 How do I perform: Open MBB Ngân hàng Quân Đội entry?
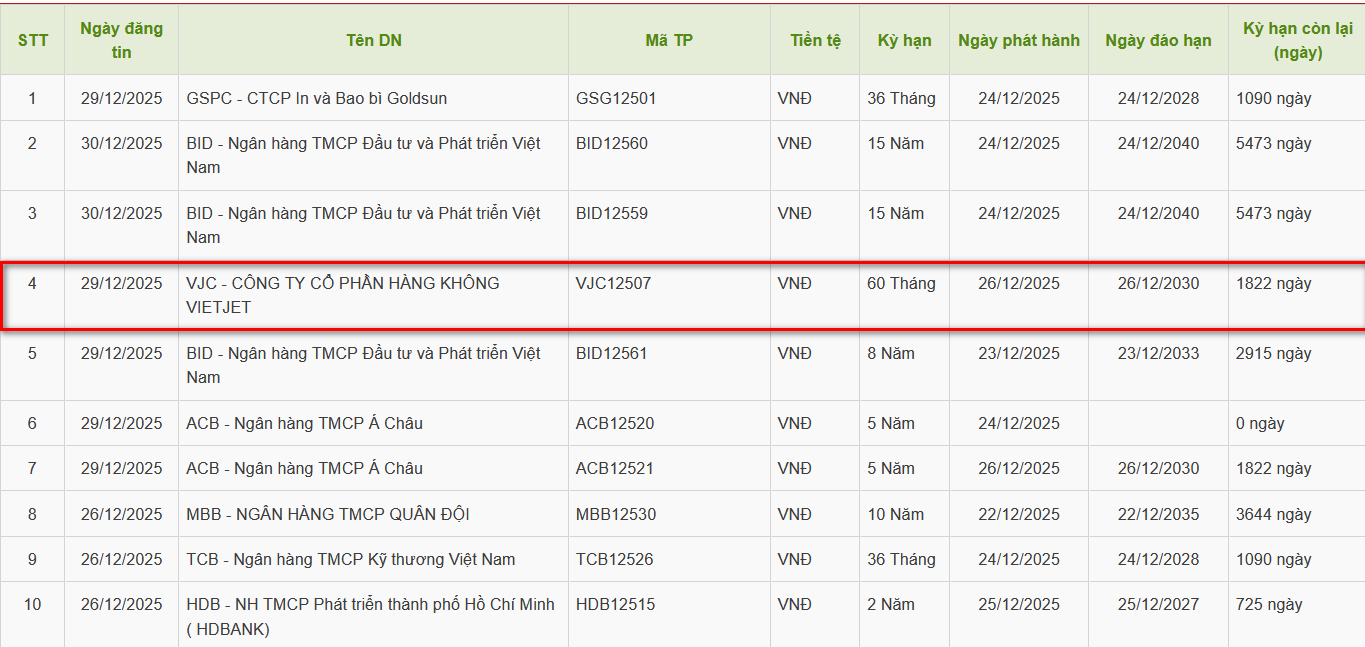pyautogui.click(x=327, y=514)
